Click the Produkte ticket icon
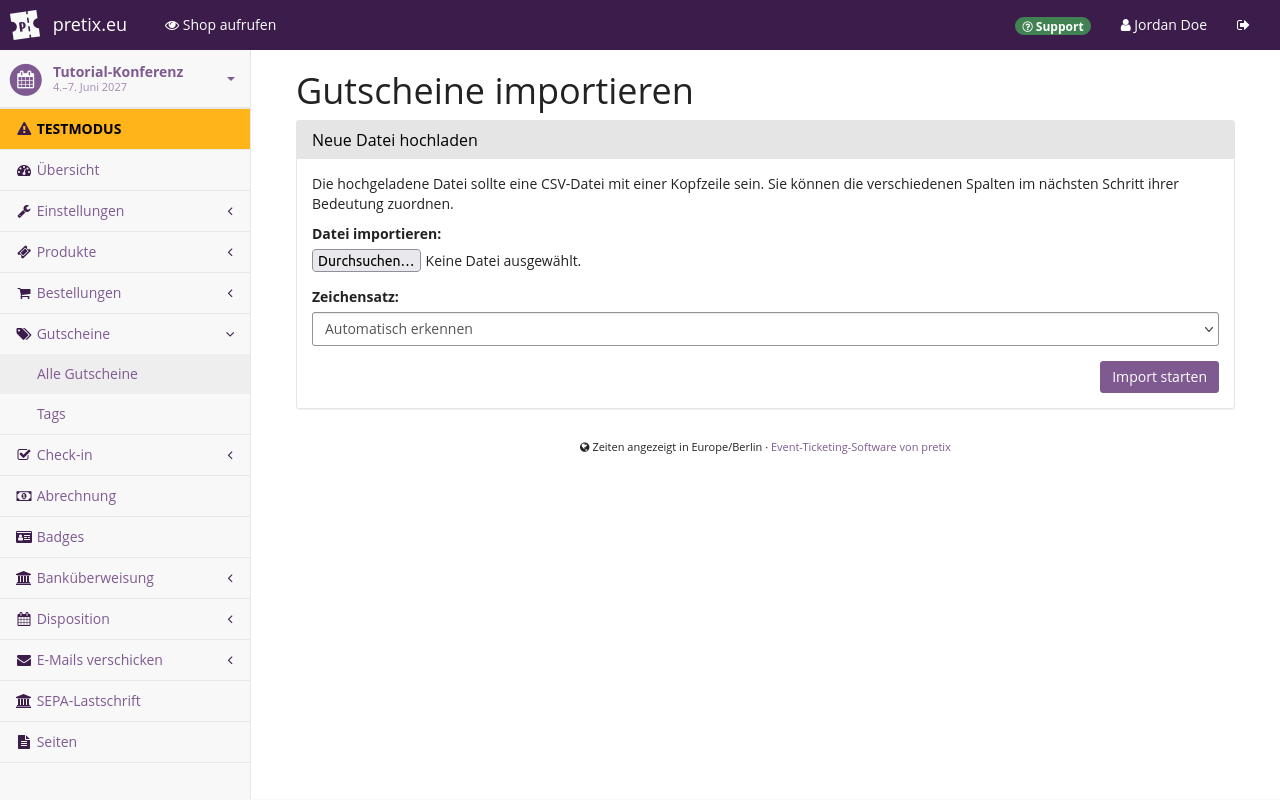Image resolution: width=1280 pixels, height=800 pixels. point(24,252)
